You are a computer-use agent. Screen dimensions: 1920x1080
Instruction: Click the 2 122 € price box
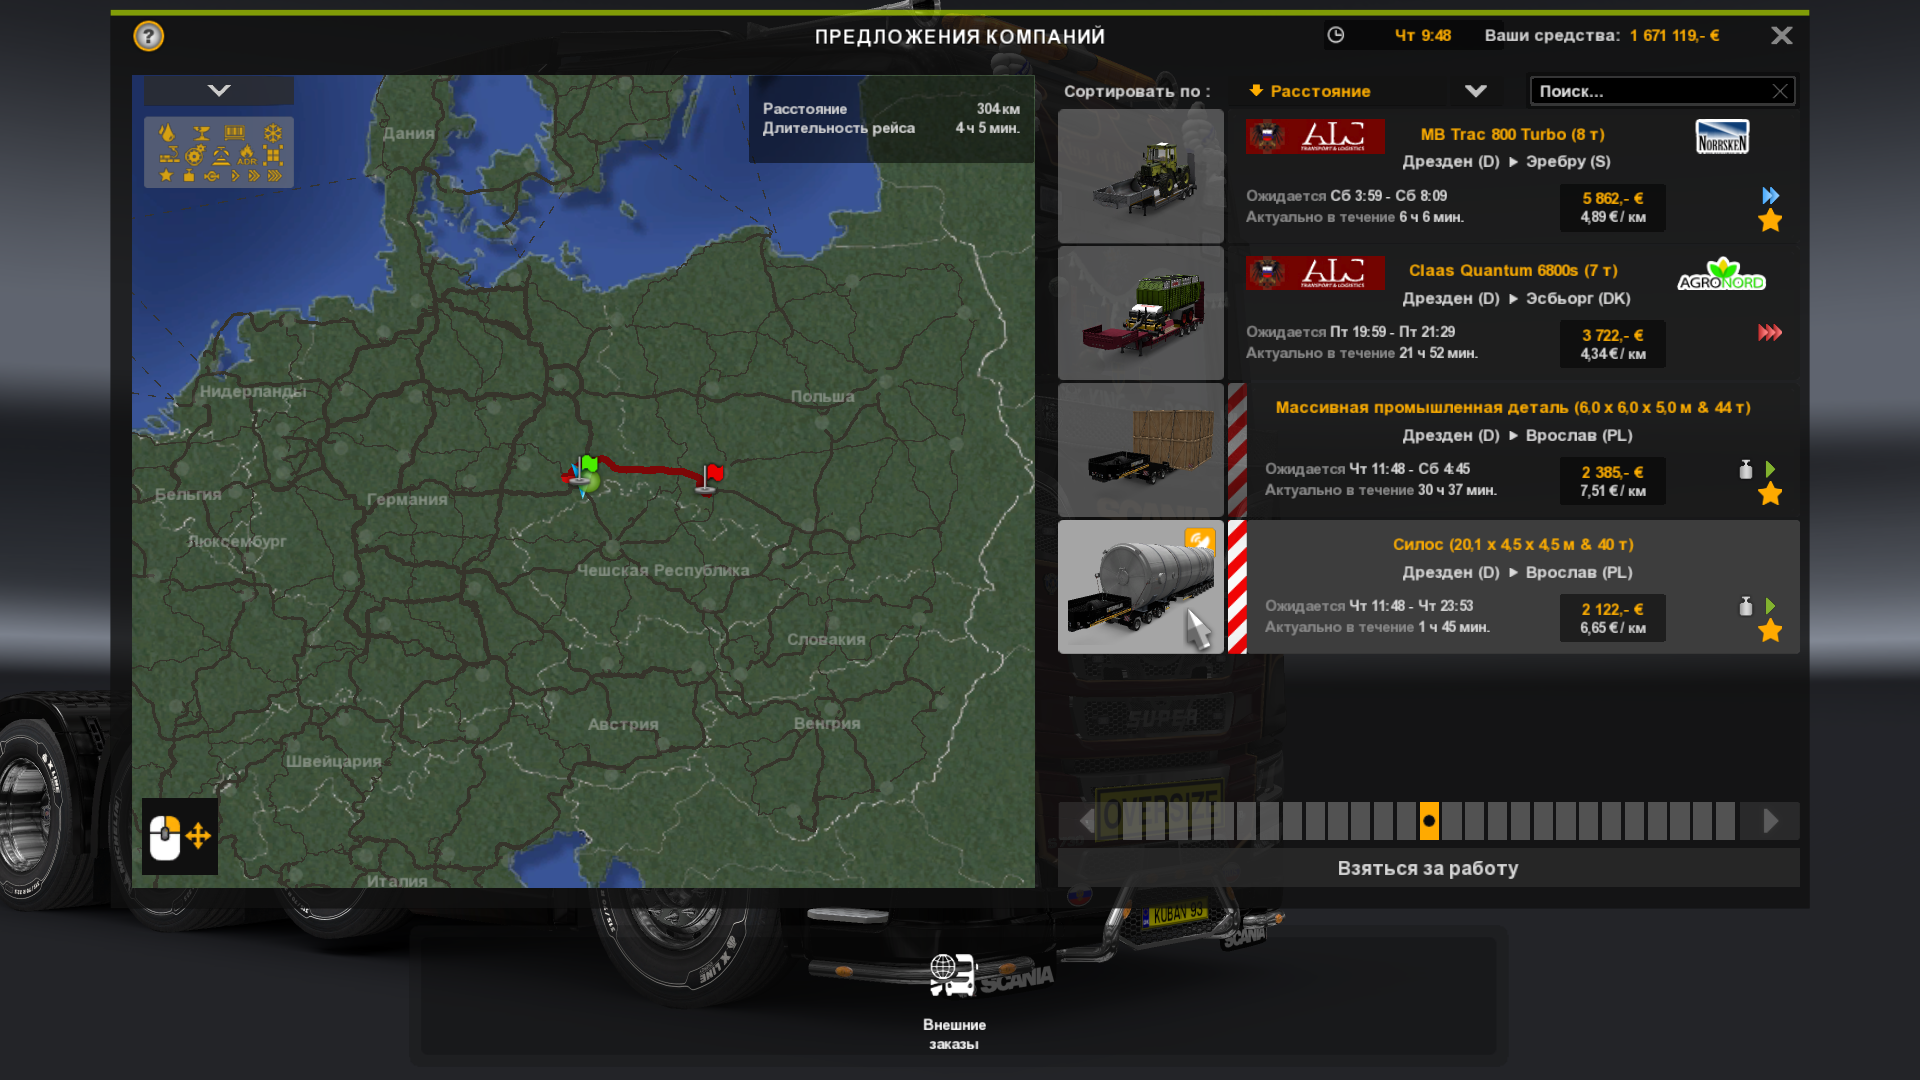pos(1613,618)
